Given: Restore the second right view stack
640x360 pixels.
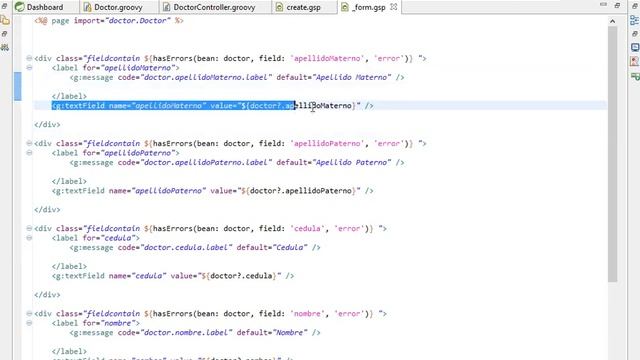Looking at the screenshot, I should point(635,34).
